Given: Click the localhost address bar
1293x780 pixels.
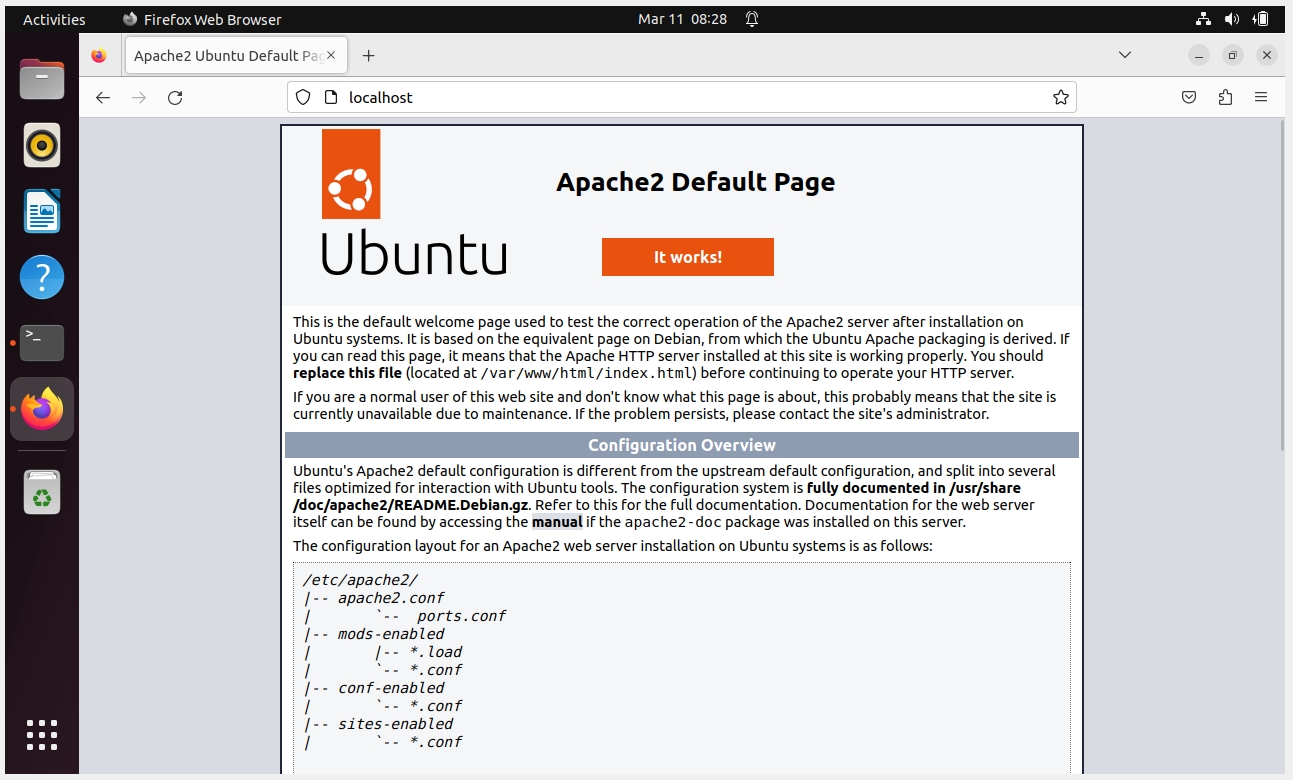Looking at the screenshot, I should click(x=681, y=97).
